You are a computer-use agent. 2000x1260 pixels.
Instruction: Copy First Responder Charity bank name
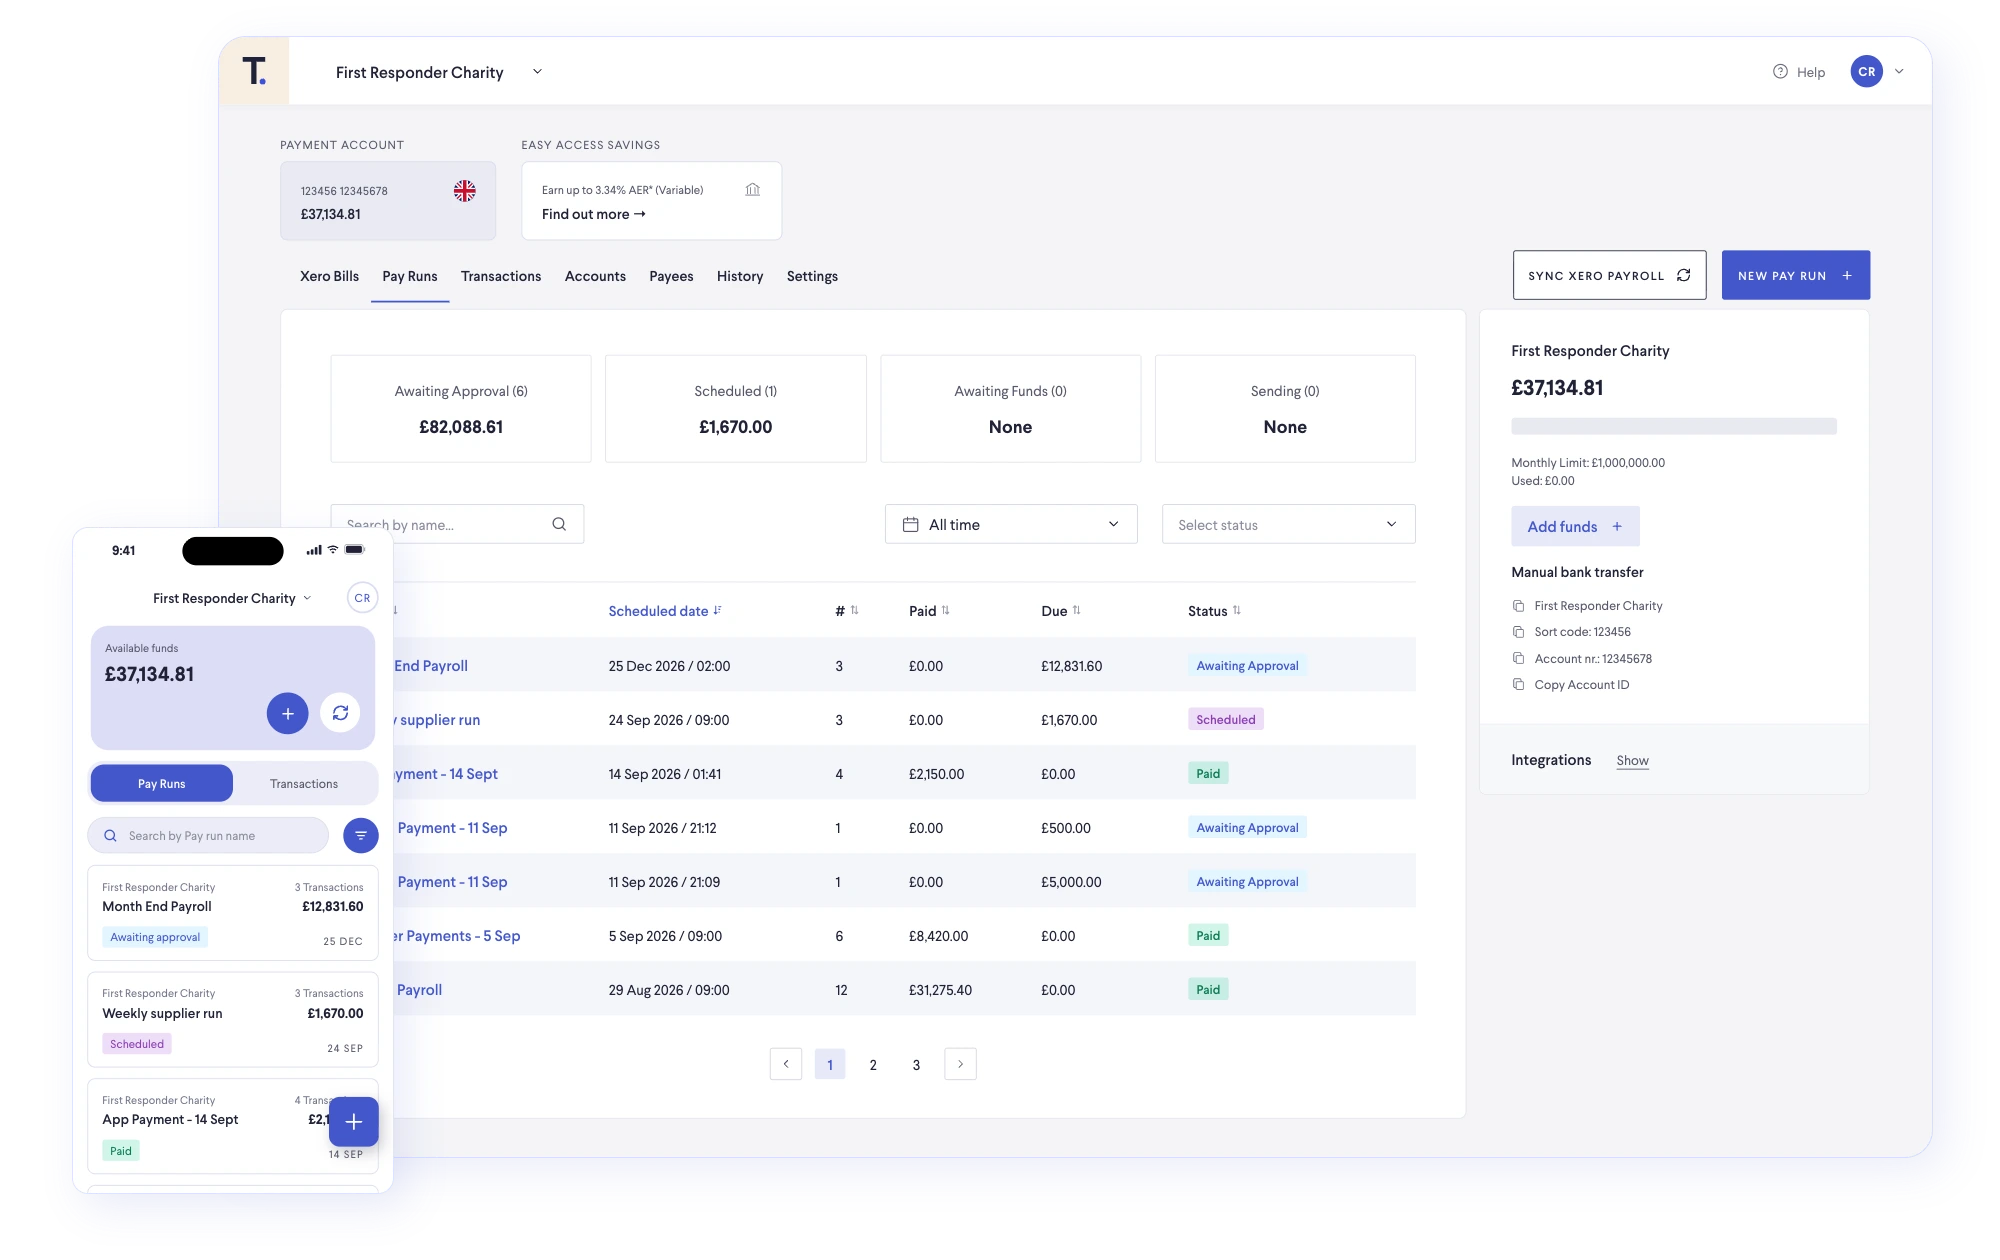[x=1518, y=606]
